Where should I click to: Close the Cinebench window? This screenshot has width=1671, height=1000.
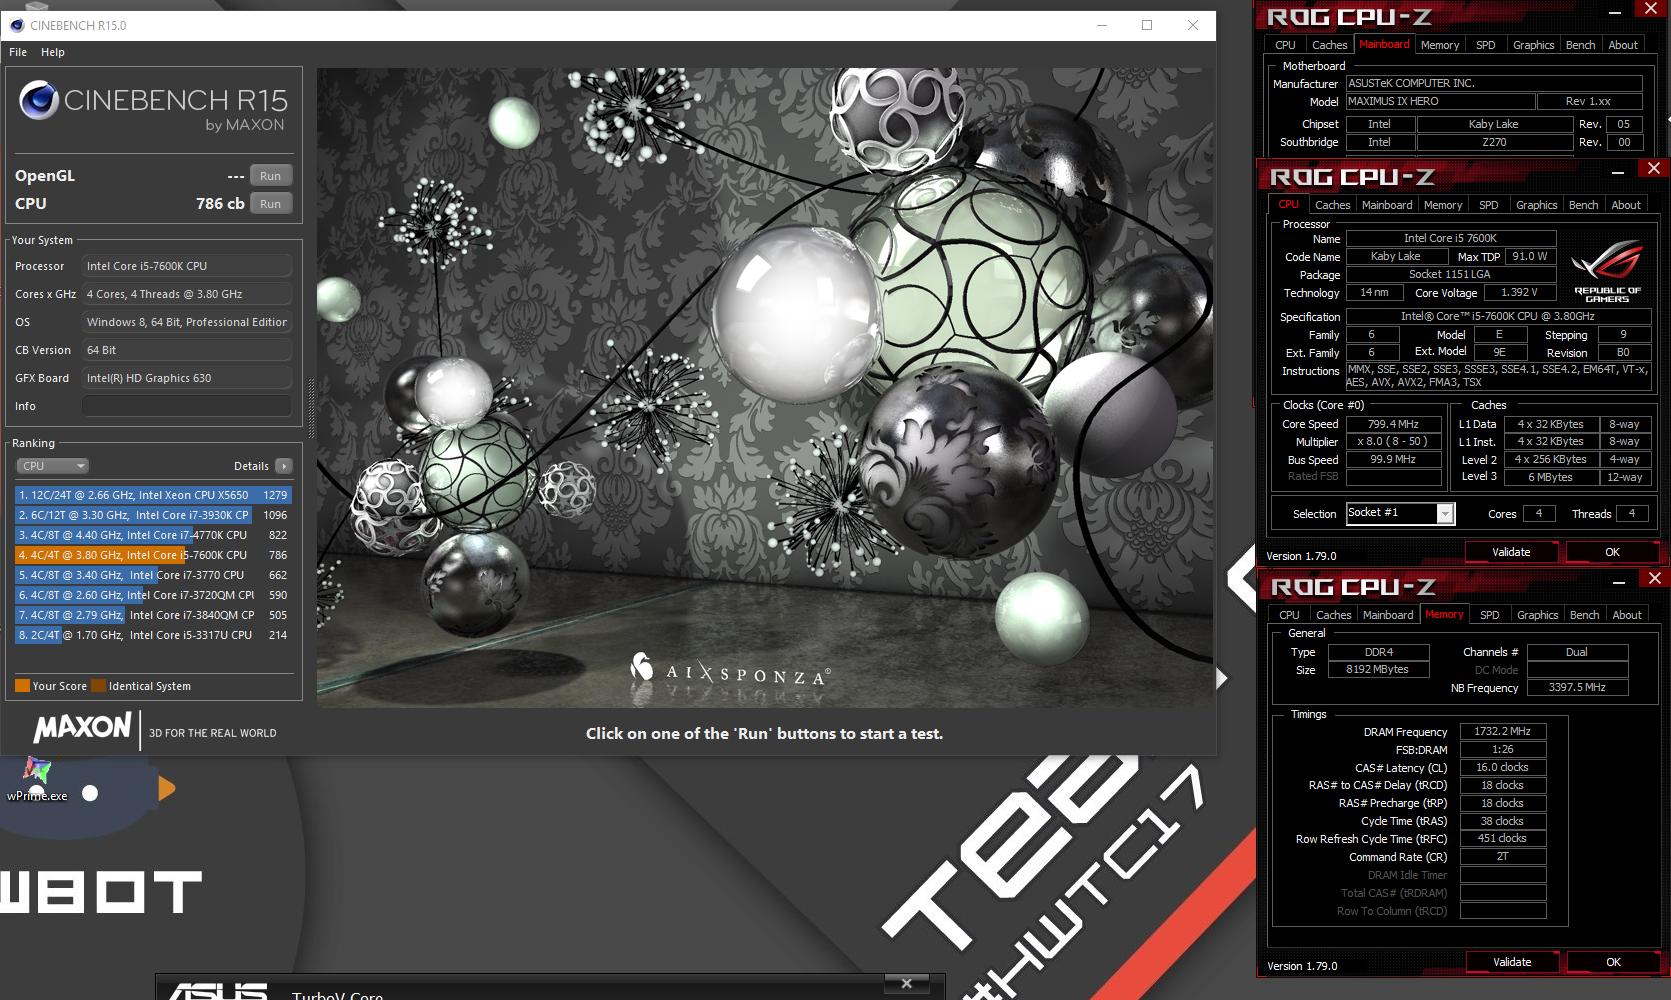click(x=1193, y=25)
